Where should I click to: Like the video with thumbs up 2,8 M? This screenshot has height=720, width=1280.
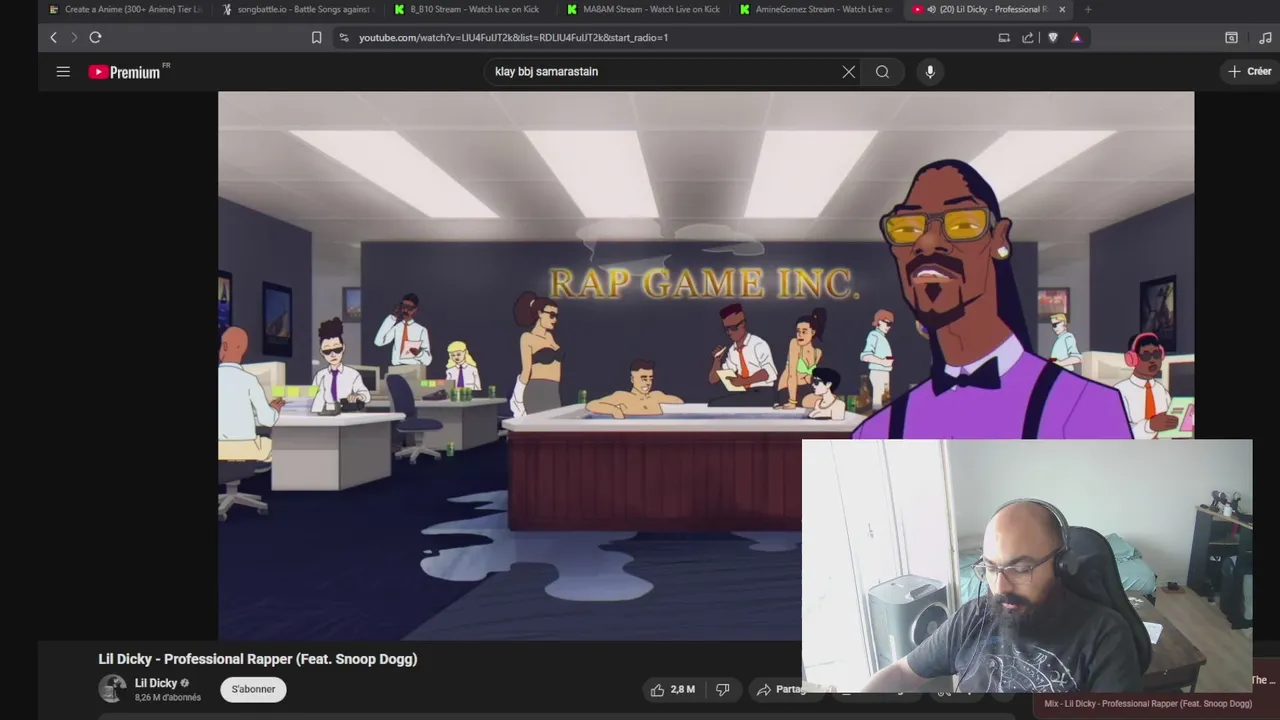672,689
